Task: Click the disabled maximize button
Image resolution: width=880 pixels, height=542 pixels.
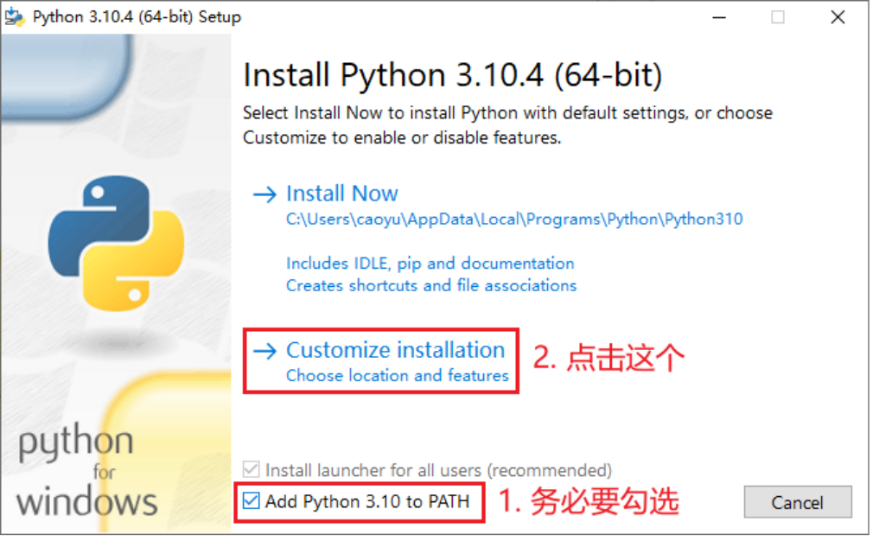Action: pos(778,17)
